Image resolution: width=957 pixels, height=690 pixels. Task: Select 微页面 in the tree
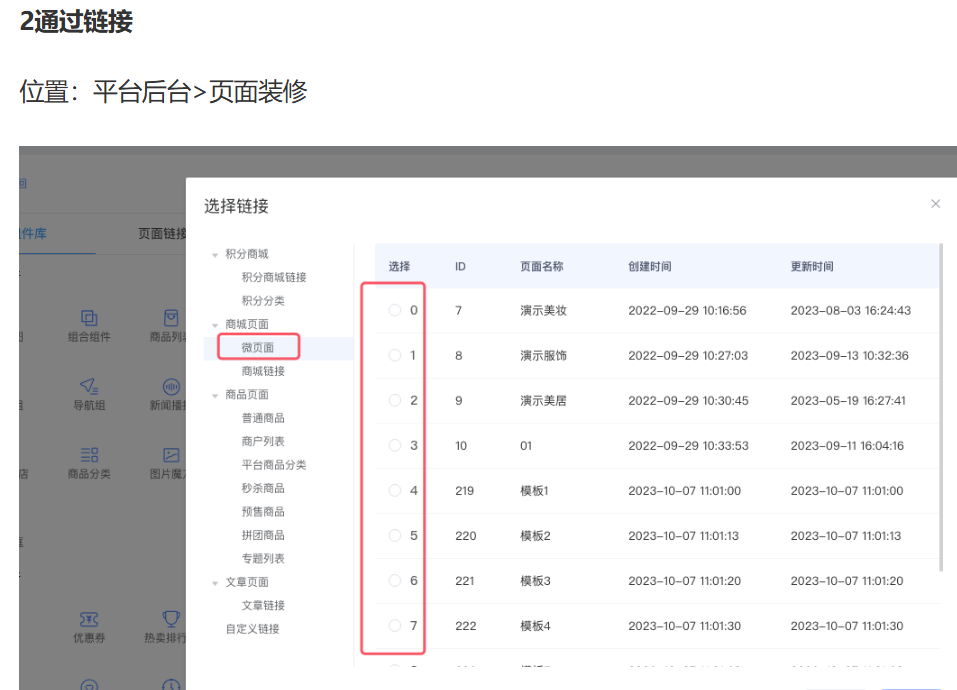[258, 348]
